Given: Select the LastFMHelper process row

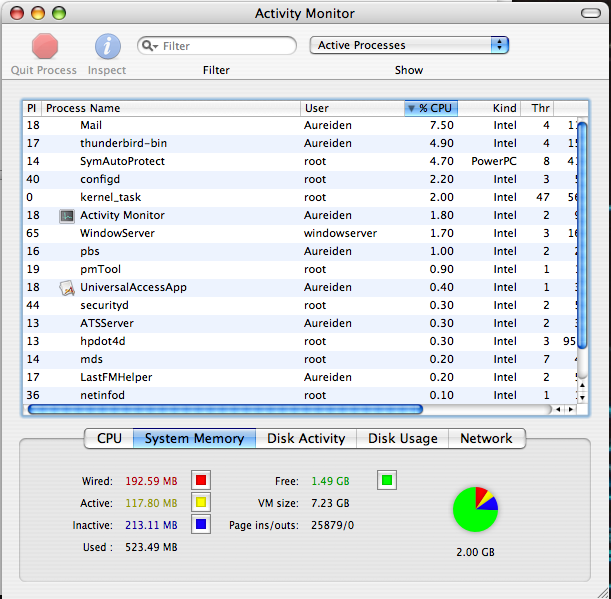Looking at the screenshot, I should coord(300,377).
